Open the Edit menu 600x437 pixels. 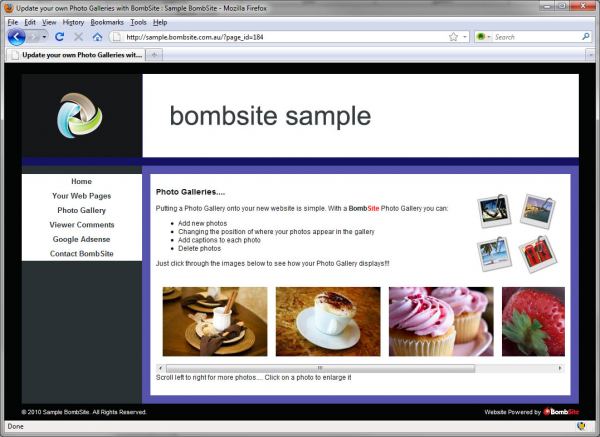pyautogui.click(x=30, y=22)
